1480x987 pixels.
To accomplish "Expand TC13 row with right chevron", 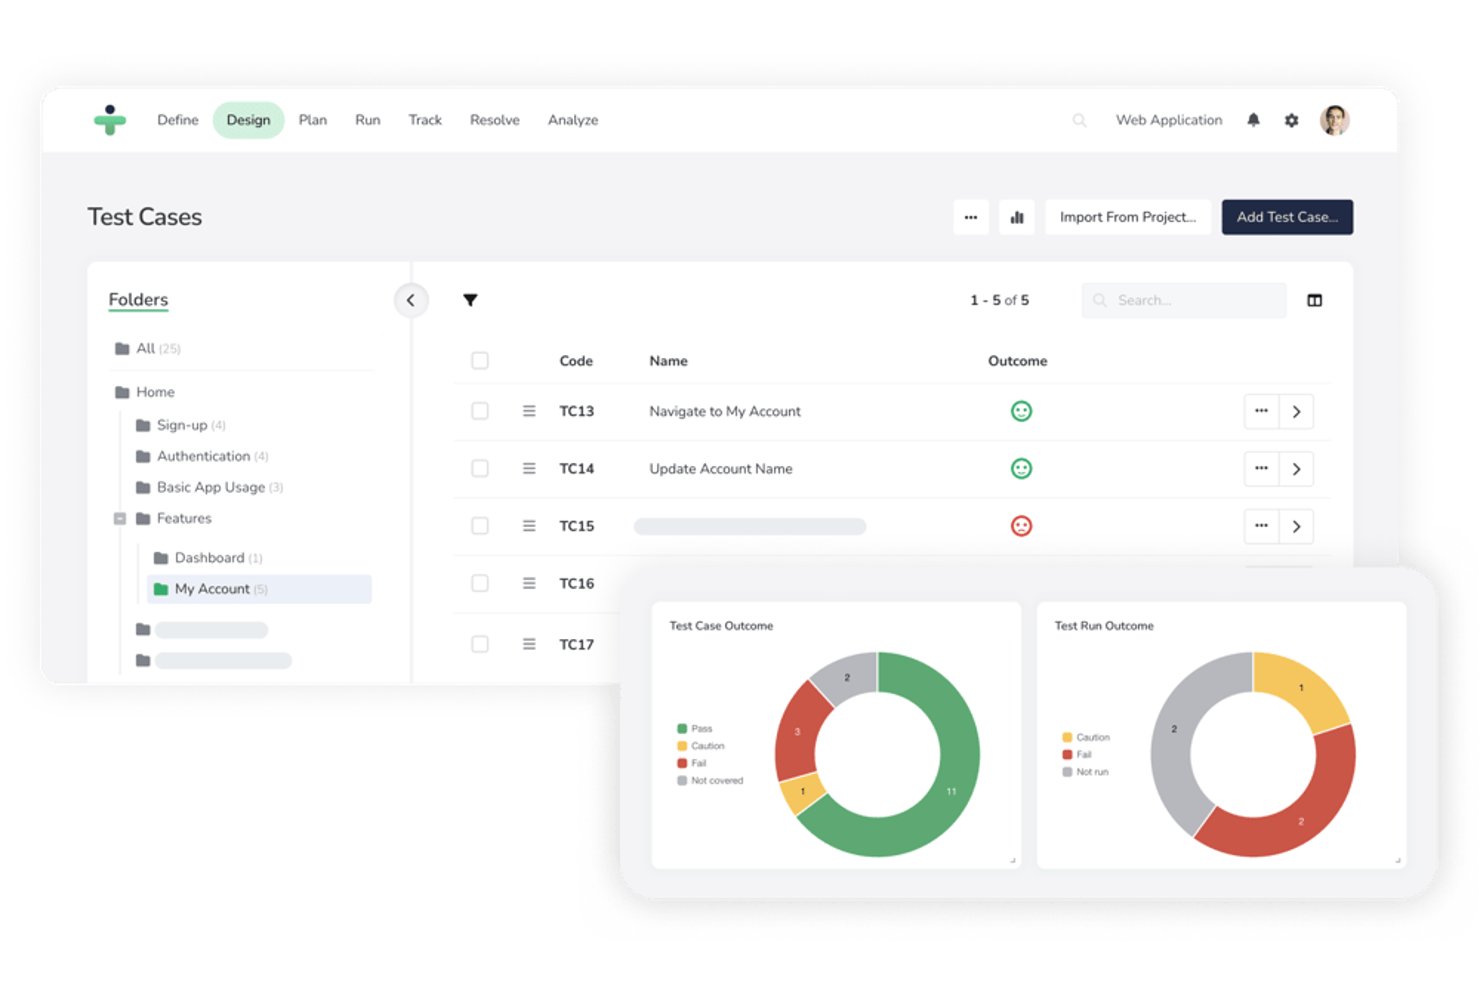I will click(x=1296, y=411).
